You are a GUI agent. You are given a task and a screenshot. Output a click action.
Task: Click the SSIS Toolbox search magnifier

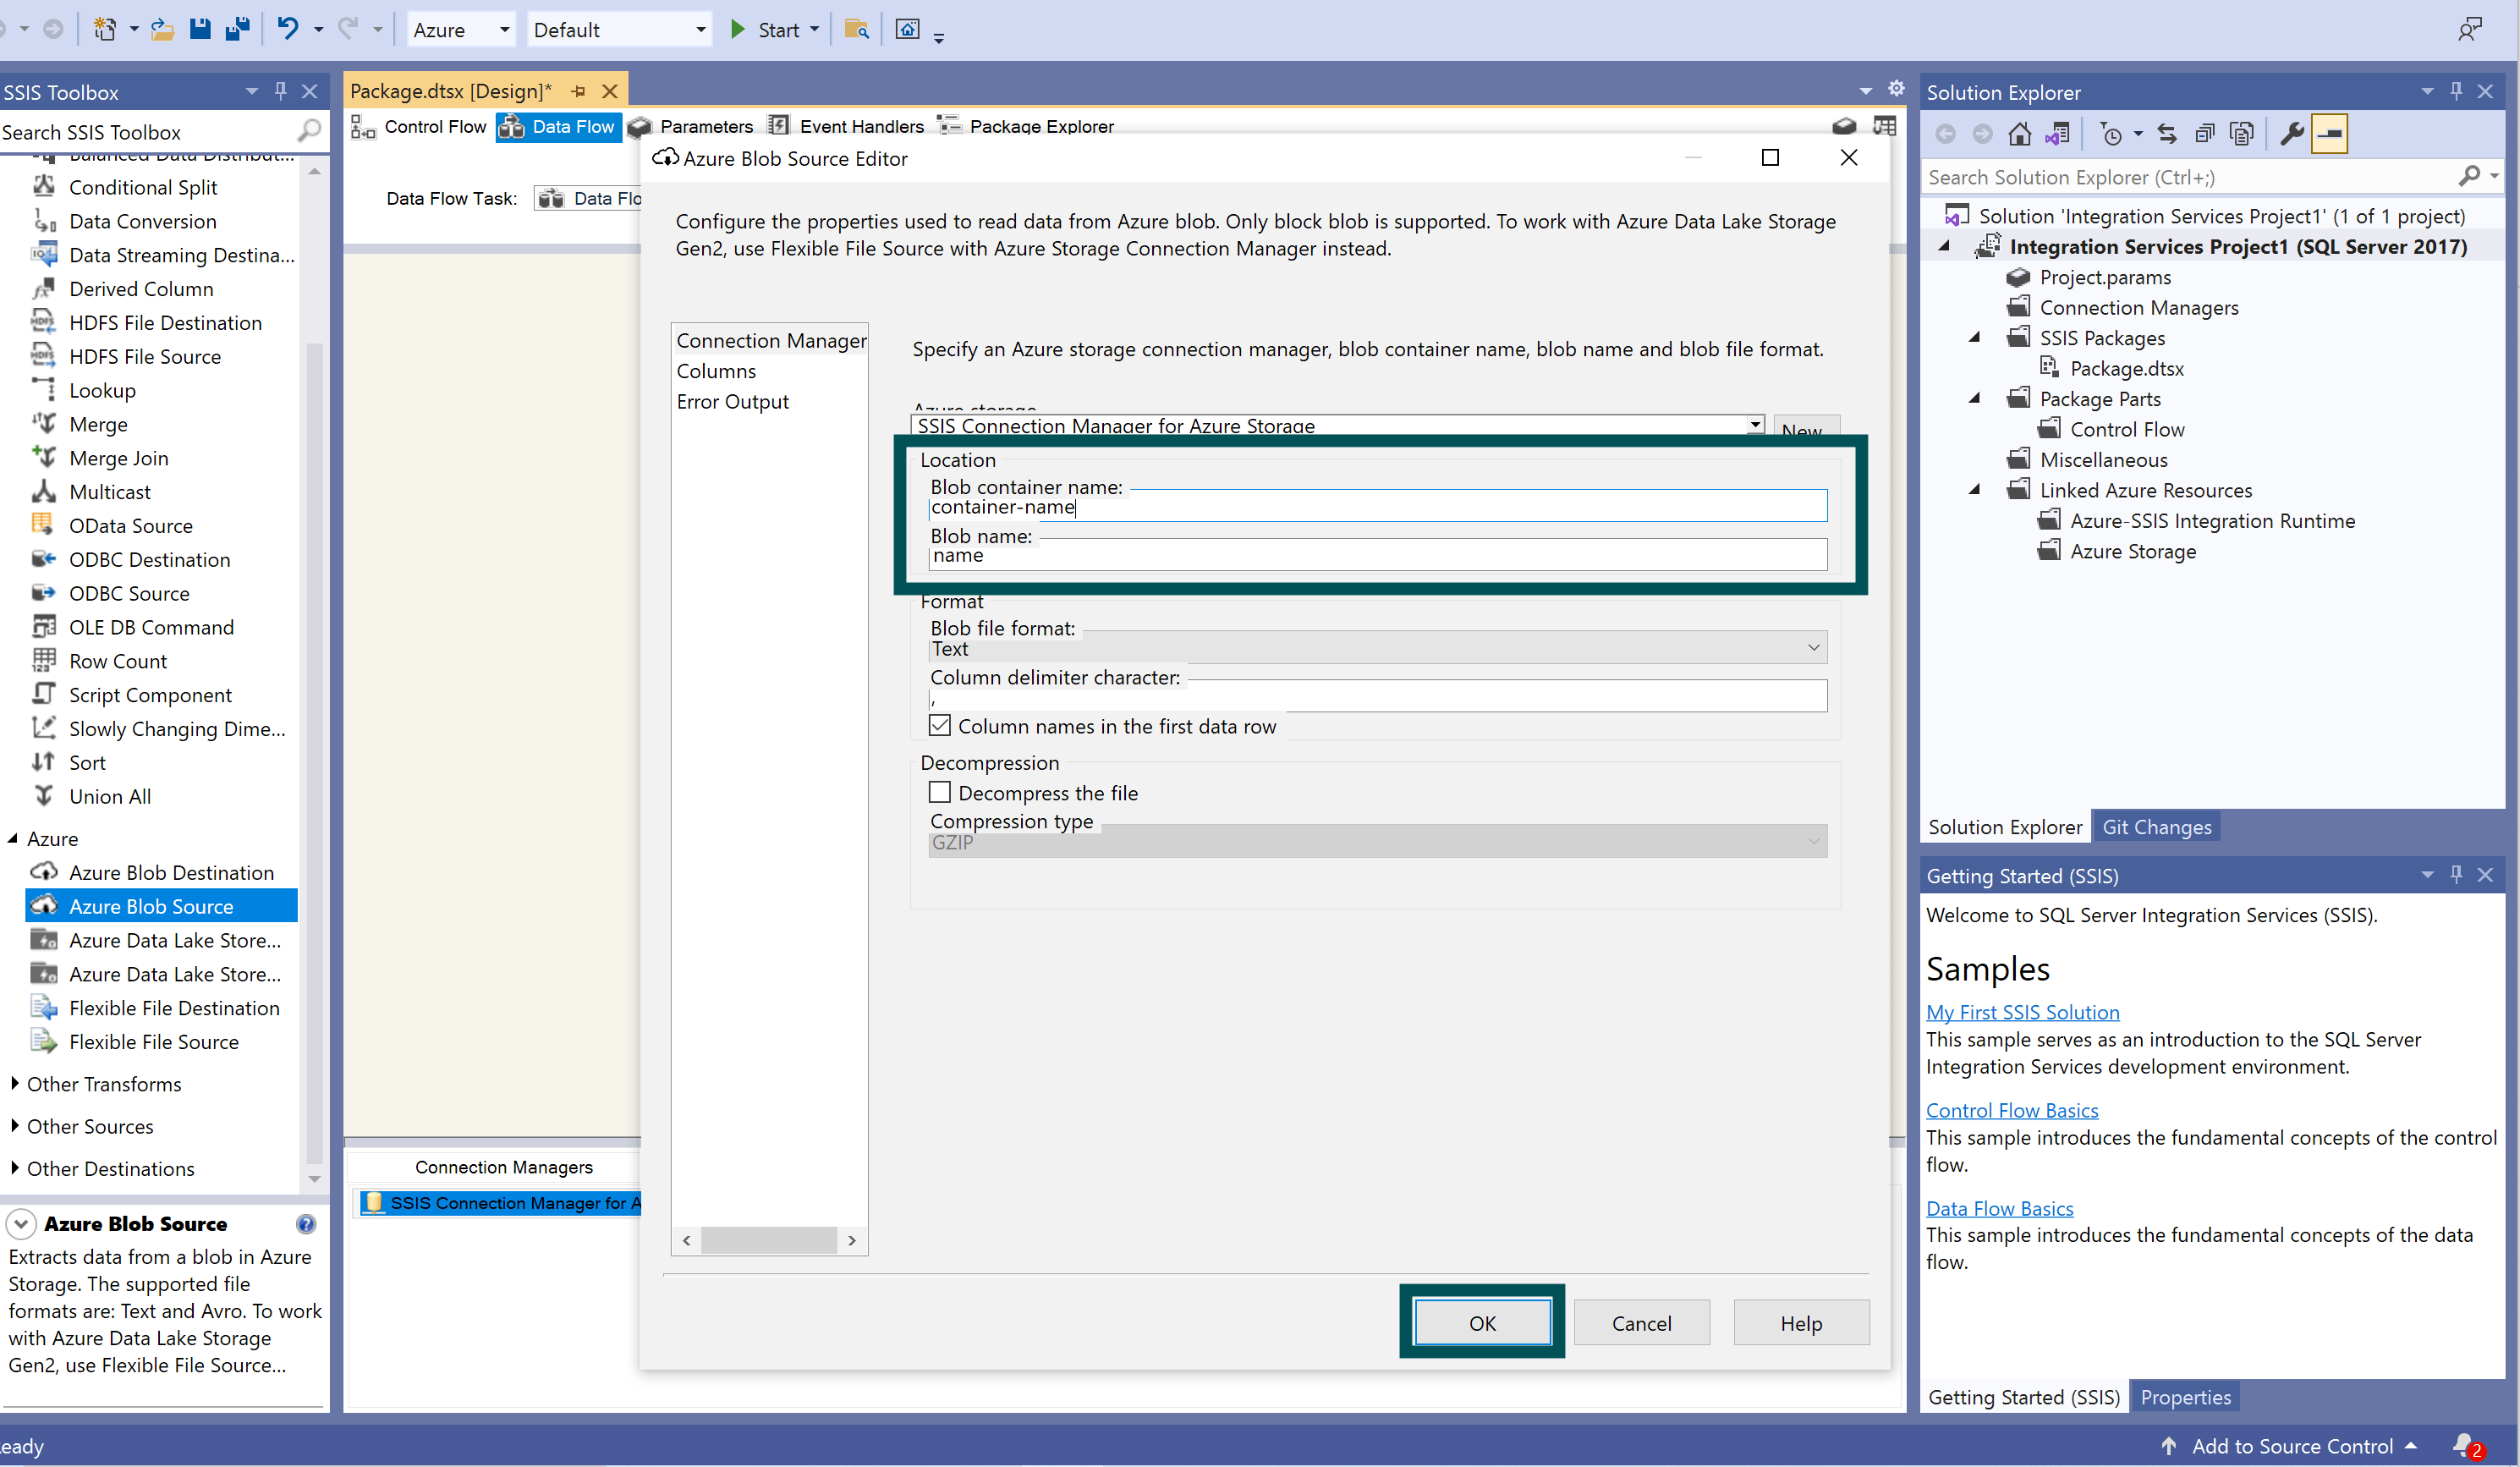coord(310,131)
